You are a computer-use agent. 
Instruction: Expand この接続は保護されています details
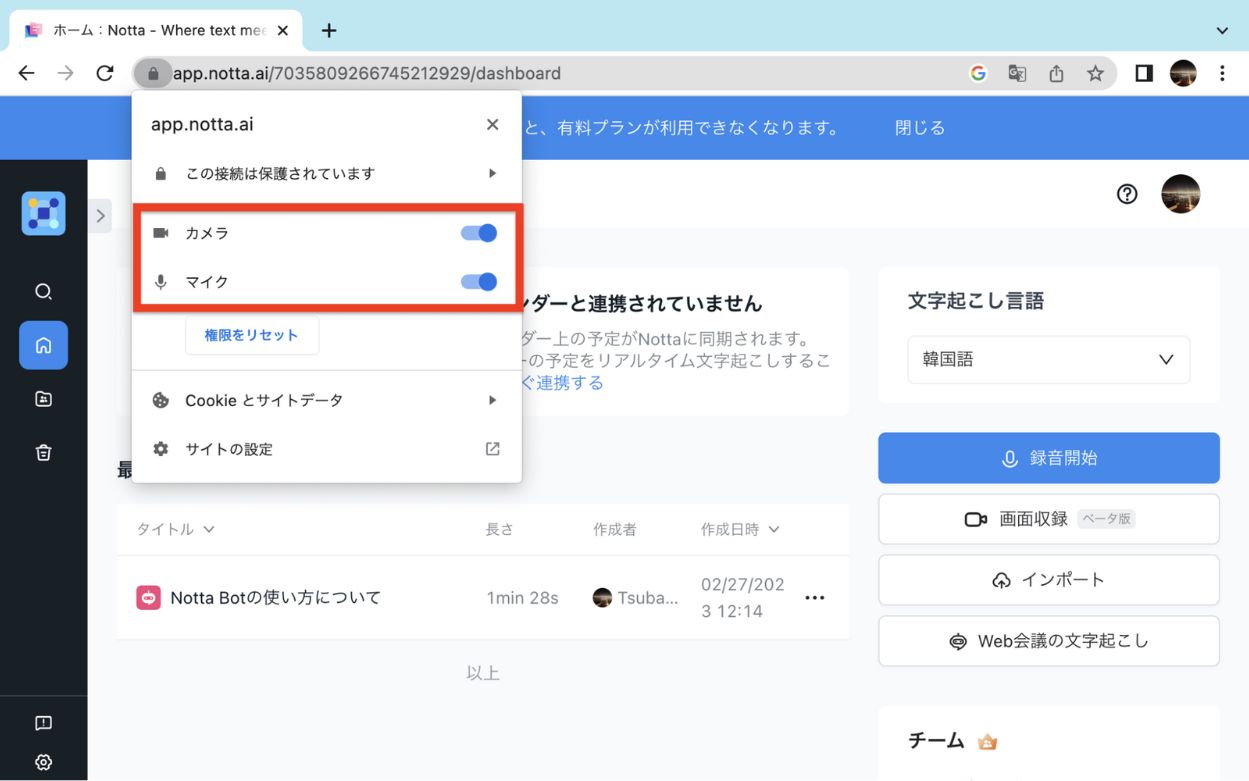[x=326, y=174]
